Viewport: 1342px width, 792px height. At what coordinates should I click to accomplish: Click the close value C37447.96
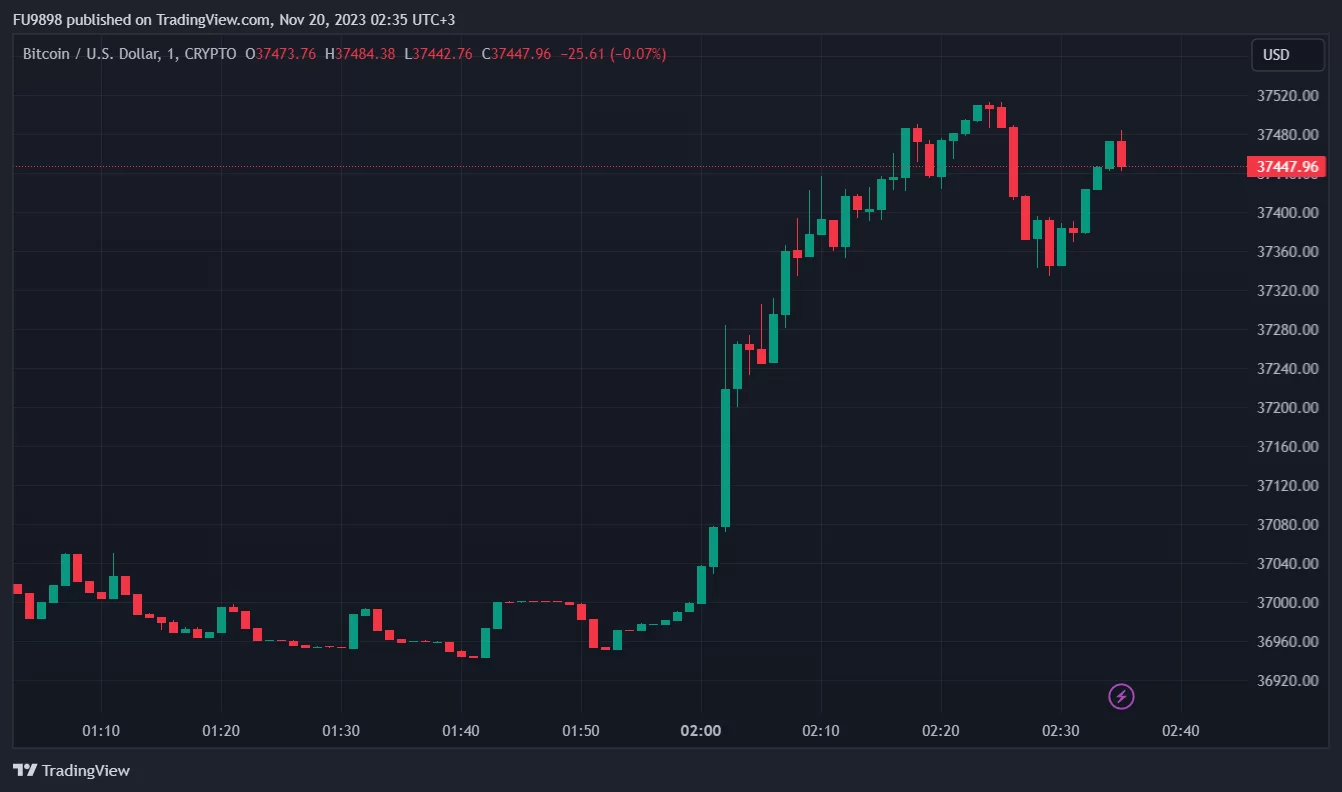[516, 54]
